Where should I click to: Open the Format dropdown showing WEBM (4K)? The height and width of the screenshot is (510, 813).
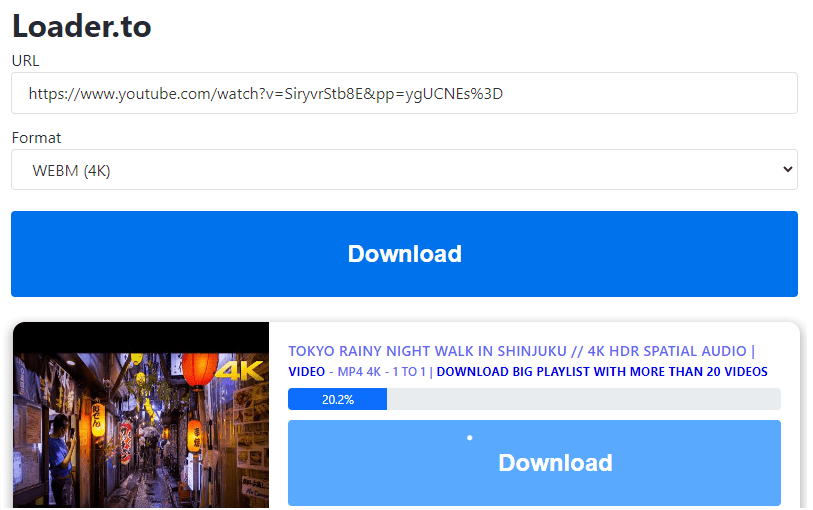[404, 170]
